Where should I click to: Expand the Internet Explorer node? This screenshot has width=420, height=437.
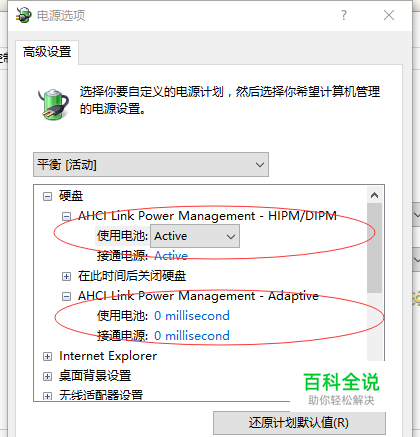click(48, 356)
